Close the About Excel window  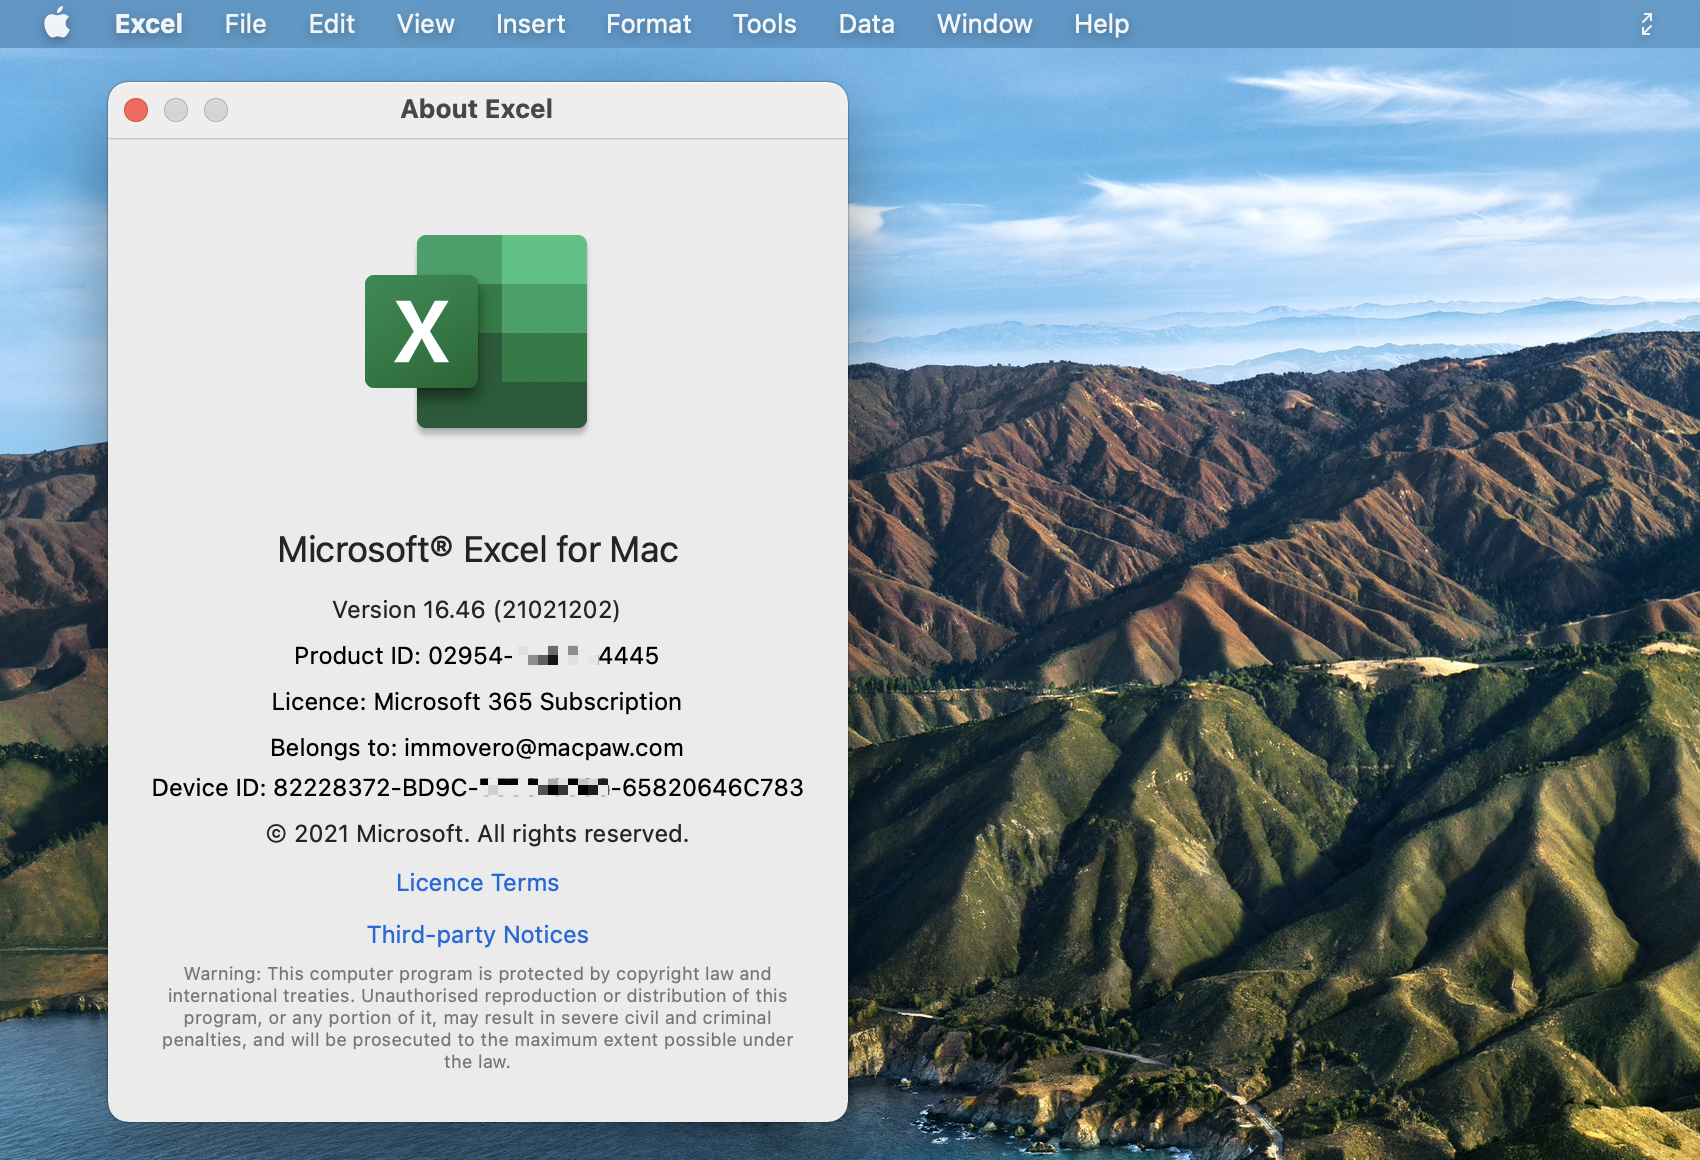(136, 110)
